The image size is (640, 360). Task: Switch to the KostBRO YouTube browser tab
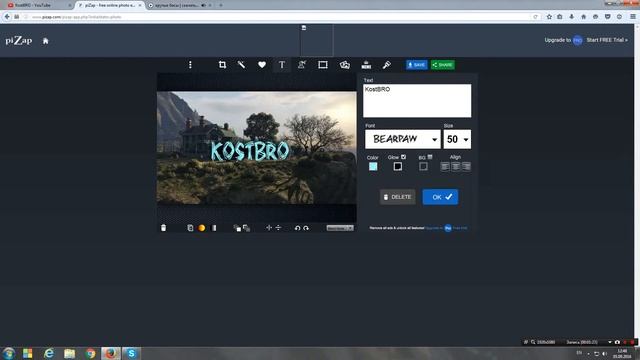(38, 5)
